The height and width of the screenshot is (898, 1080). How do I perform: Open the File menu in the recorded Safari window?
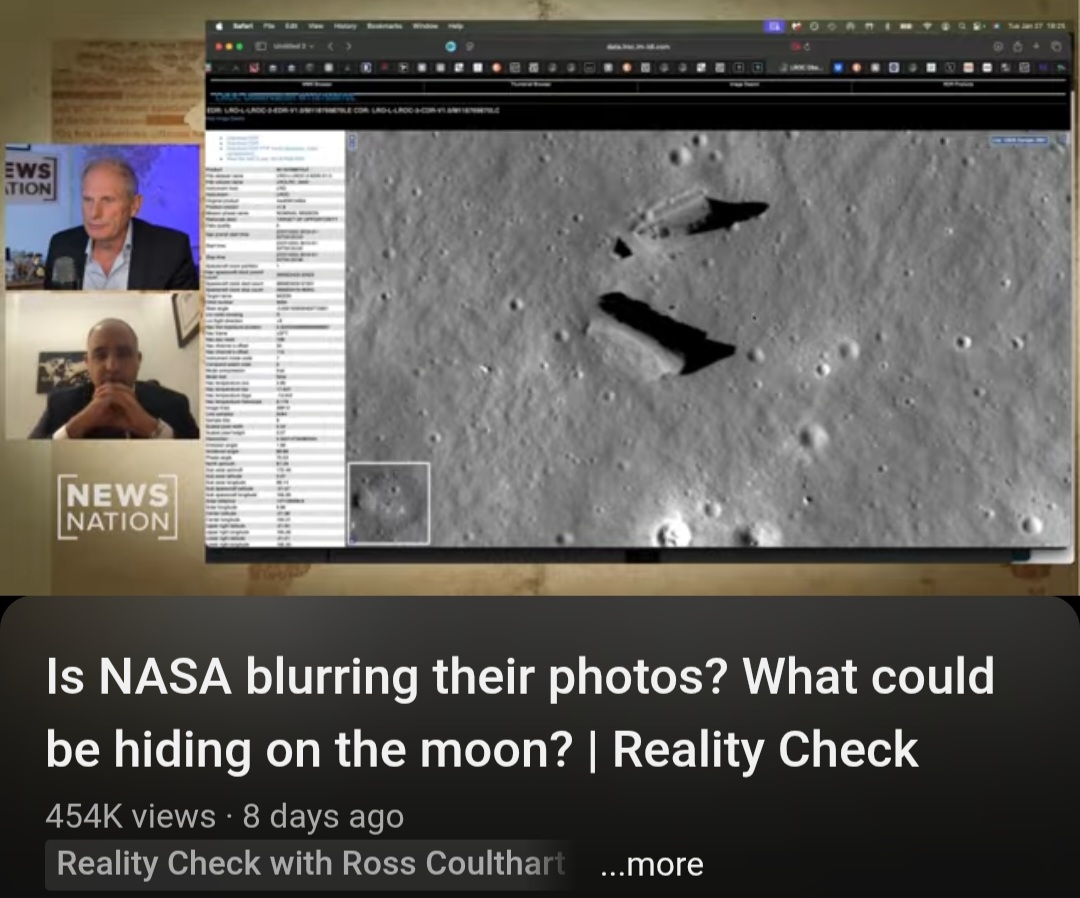click(x=269, y=26)
